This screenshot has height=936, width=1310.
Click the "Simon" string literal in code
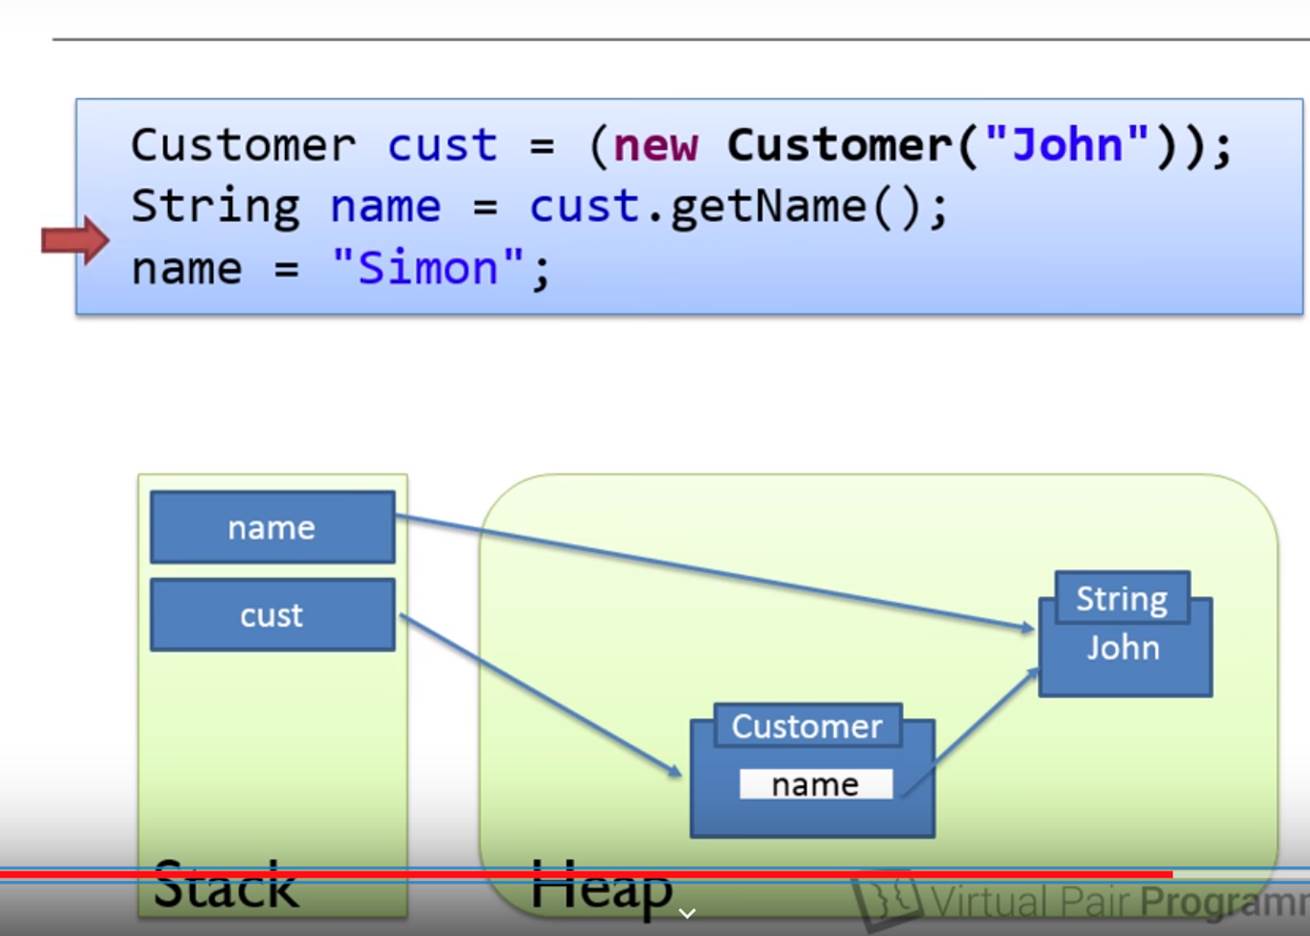(x=428, y=268)
